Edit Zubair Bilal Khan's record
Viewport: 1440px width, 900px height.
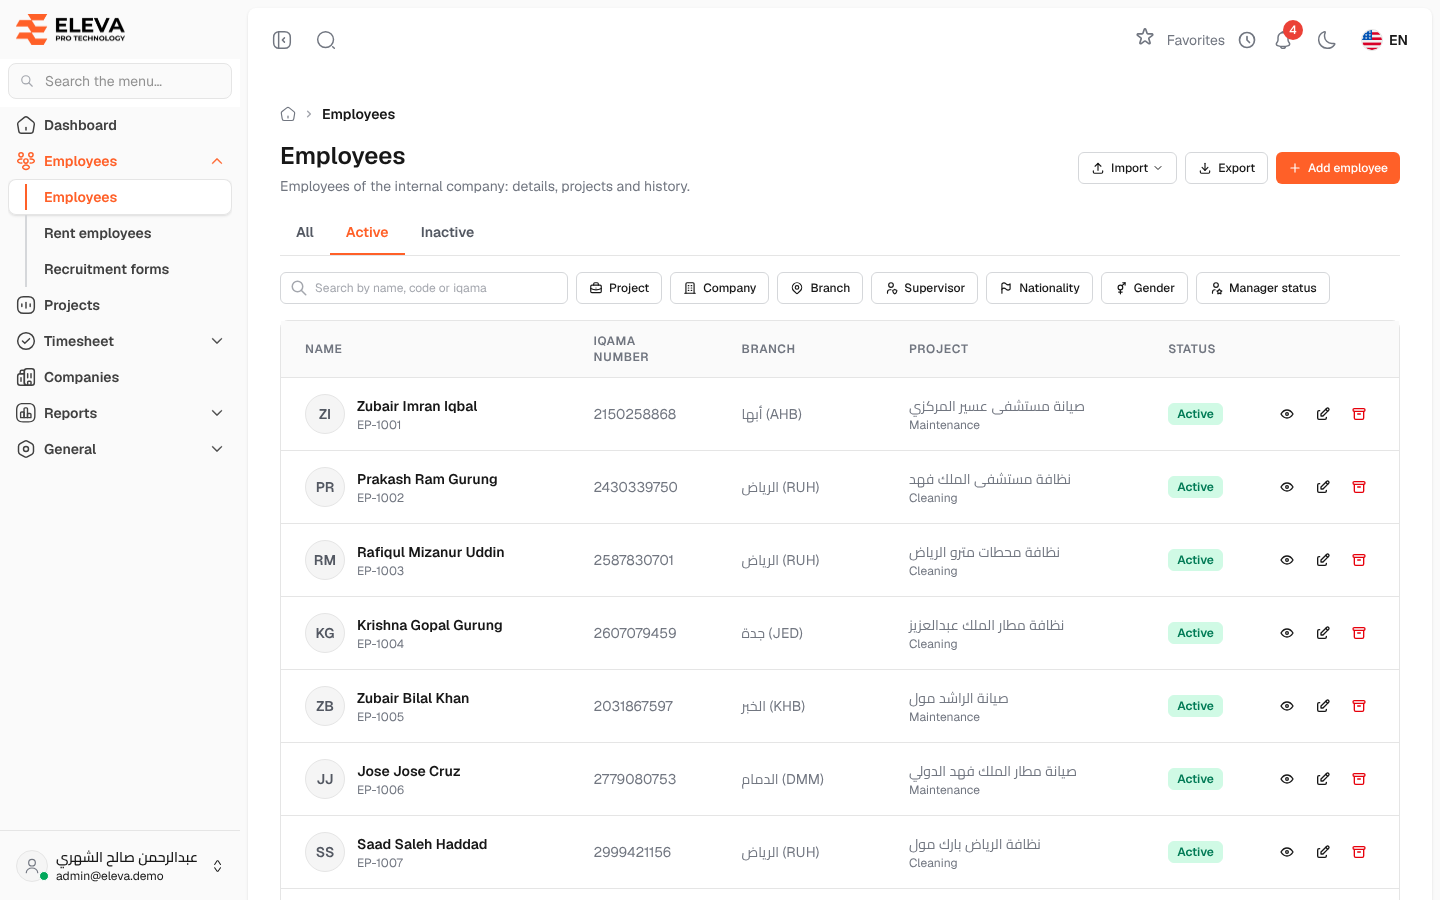tap(1323, 706)
